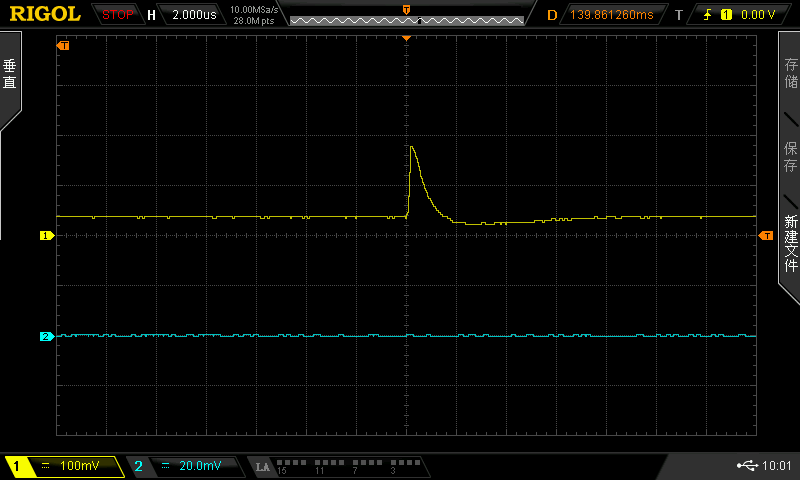Viewport: 800px width, 480px height.
Task: Click the channel 2 cyan ground marker
Action: tap(47, 336)
